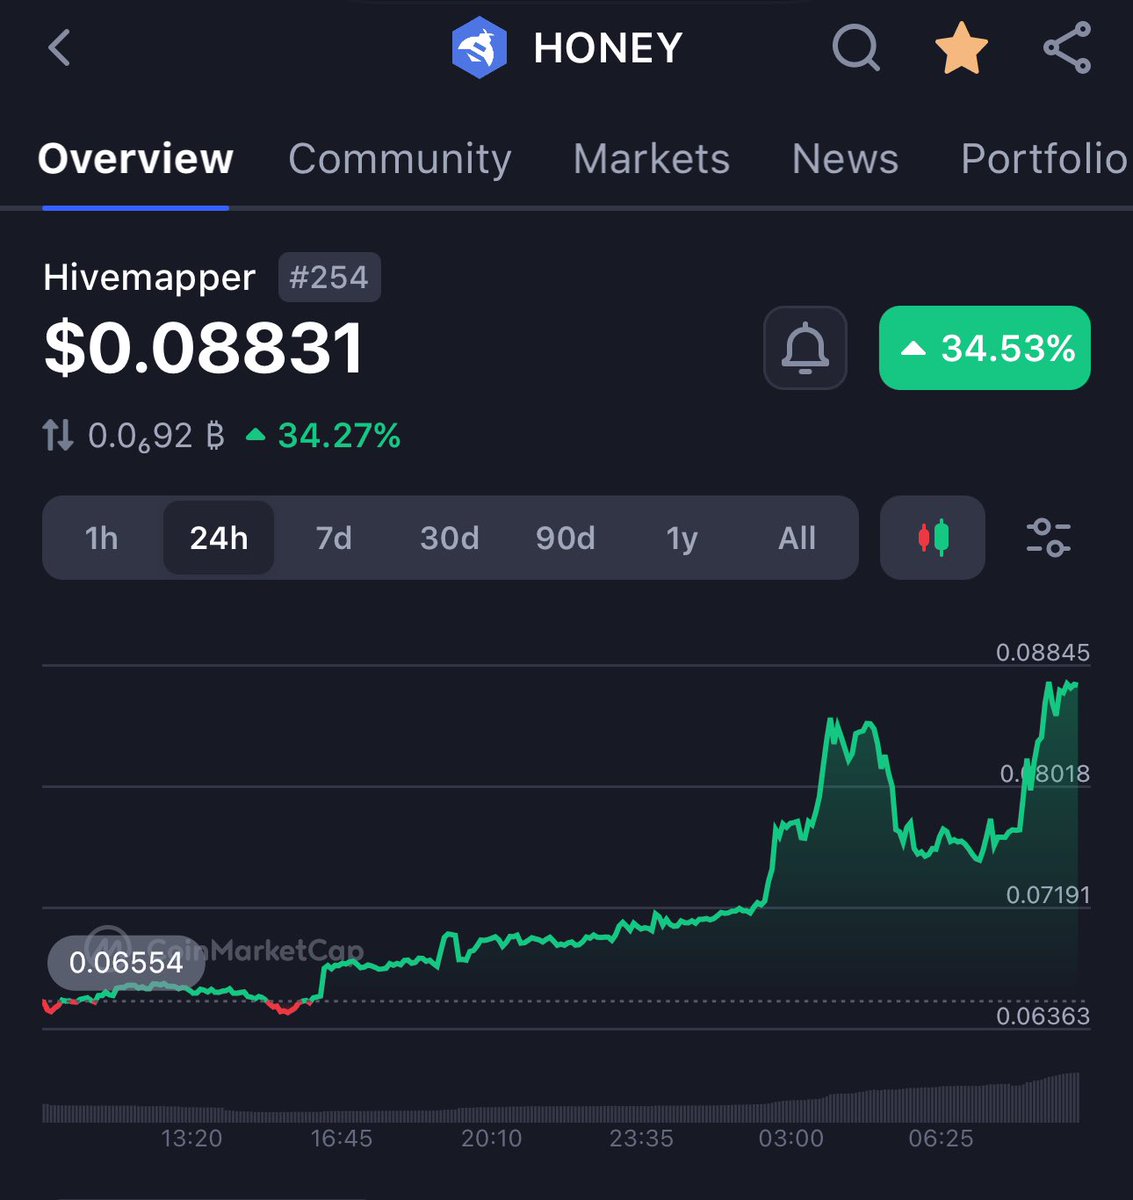Switch the chart to candlestick view

(x=931, y=538)
